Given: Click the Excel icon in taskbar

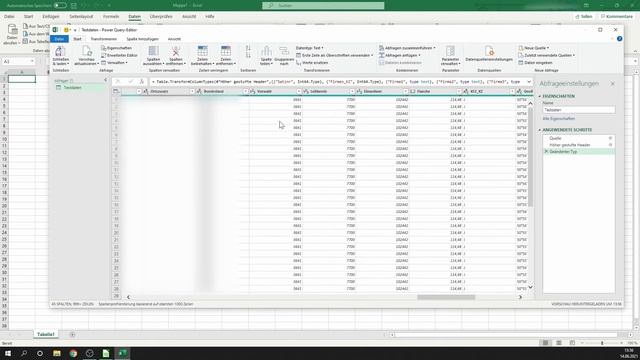Looking at the screenshot, I should point(122,353).
